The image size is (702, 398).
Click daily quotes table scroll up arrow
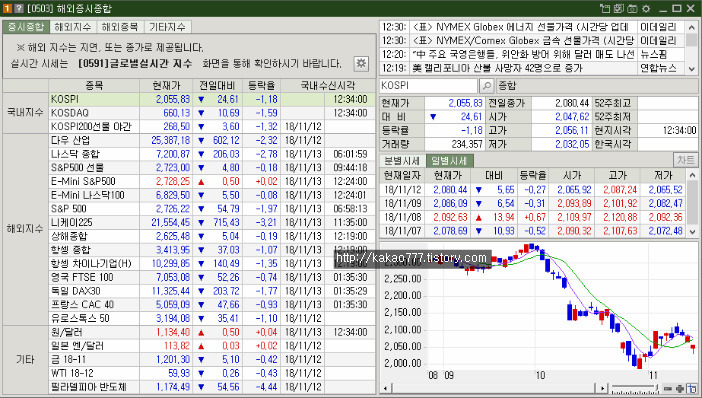(x=692, y=175)
